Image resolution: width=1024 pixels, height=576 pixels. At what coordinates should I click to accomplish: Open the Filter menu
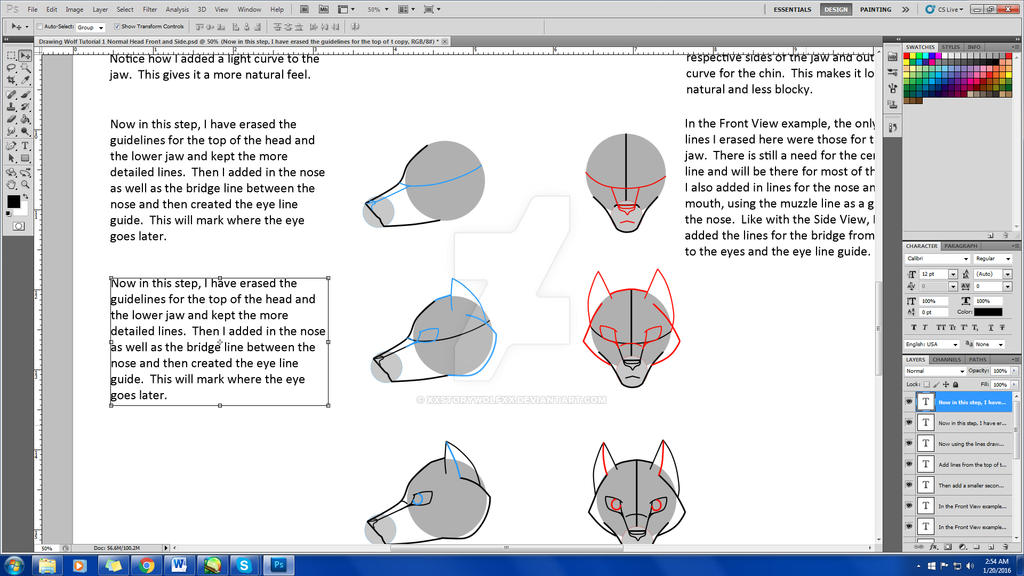point(150,10)
